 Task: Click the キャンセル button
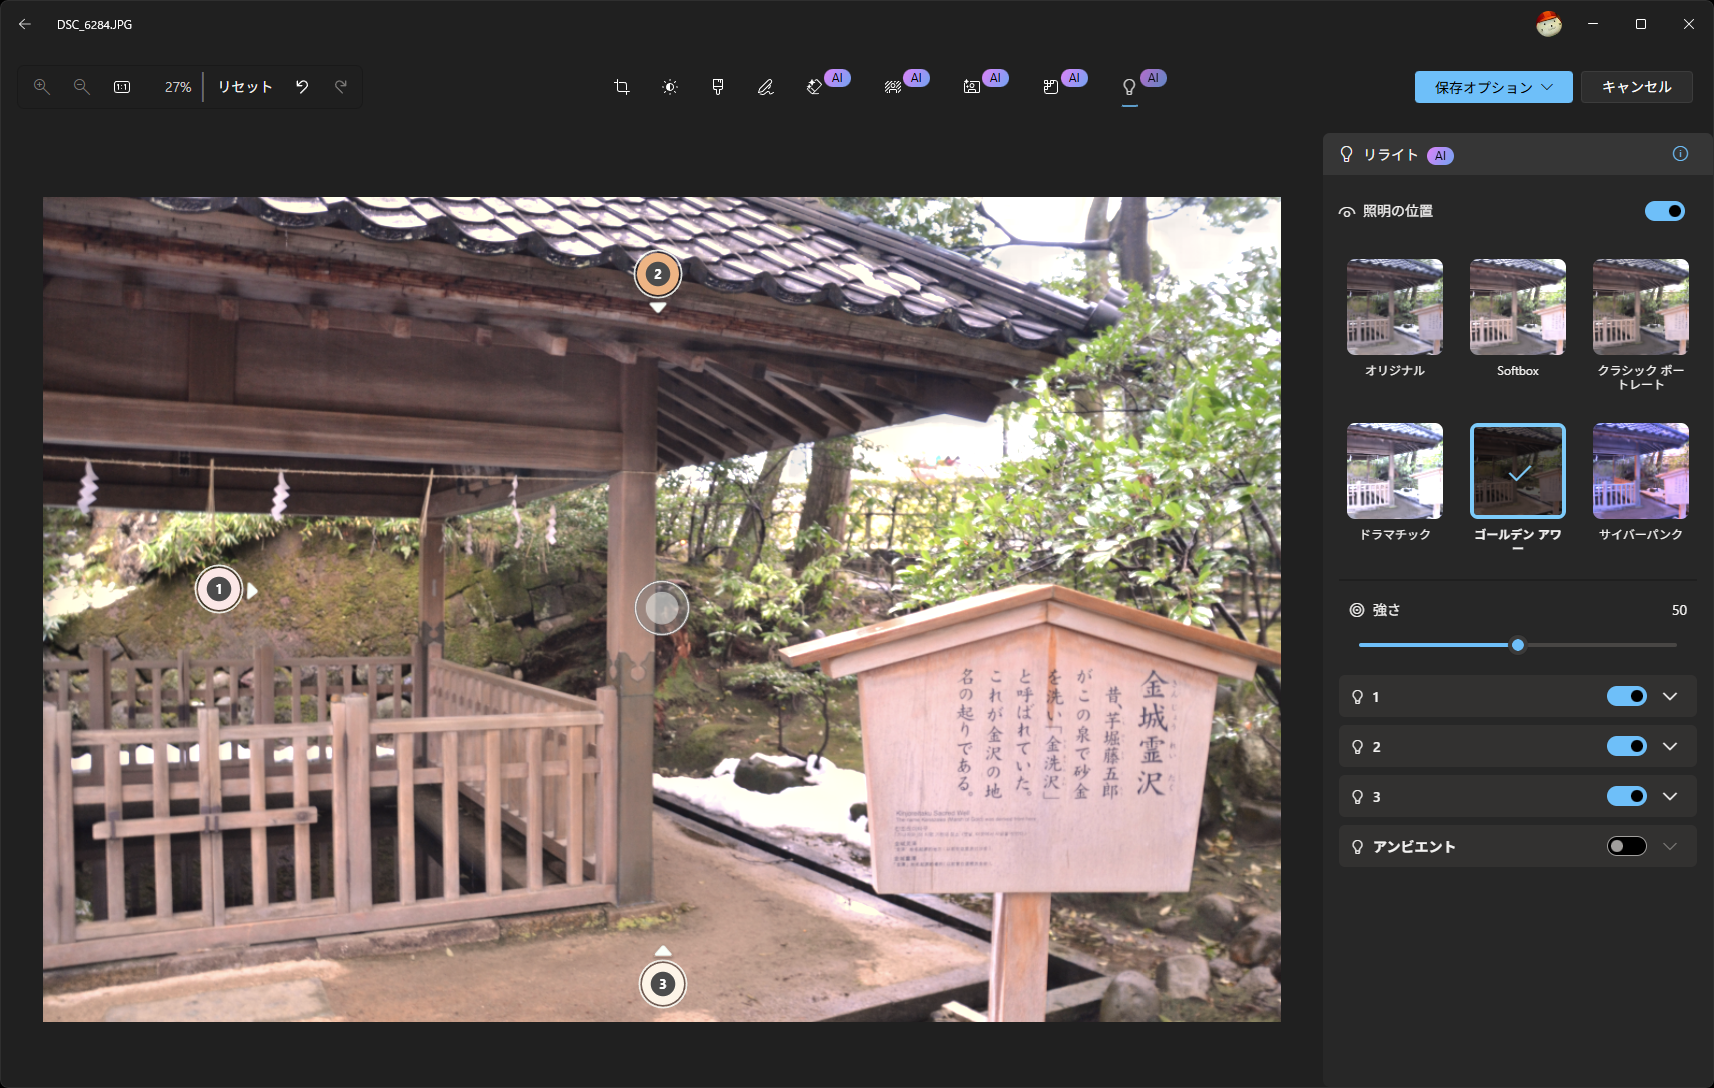coord(1637,87)
